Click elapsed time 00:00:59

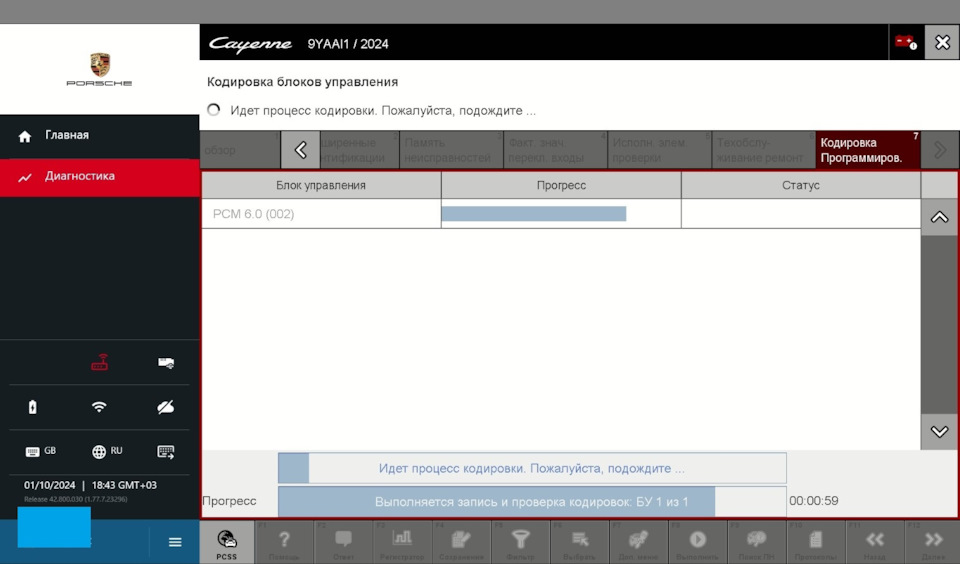click(x=814, y=501)
